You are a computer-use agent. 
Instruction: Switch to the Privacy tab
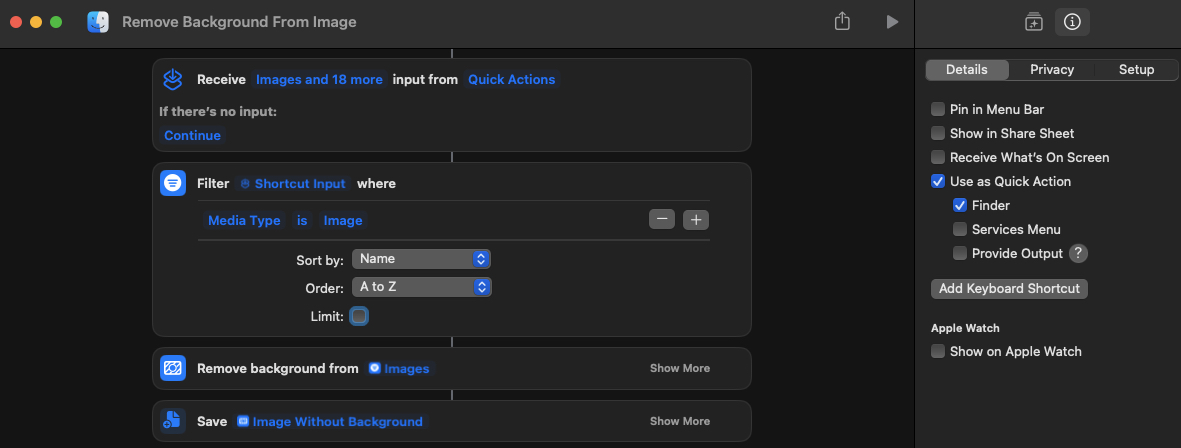pos(1052,70)
